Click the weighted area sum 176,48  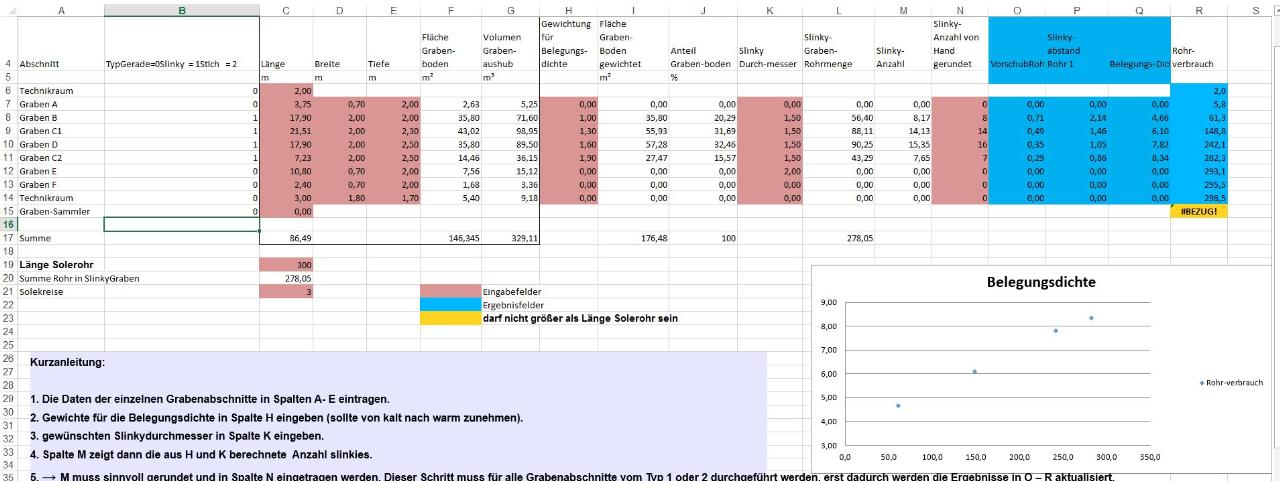pos(633,238)
